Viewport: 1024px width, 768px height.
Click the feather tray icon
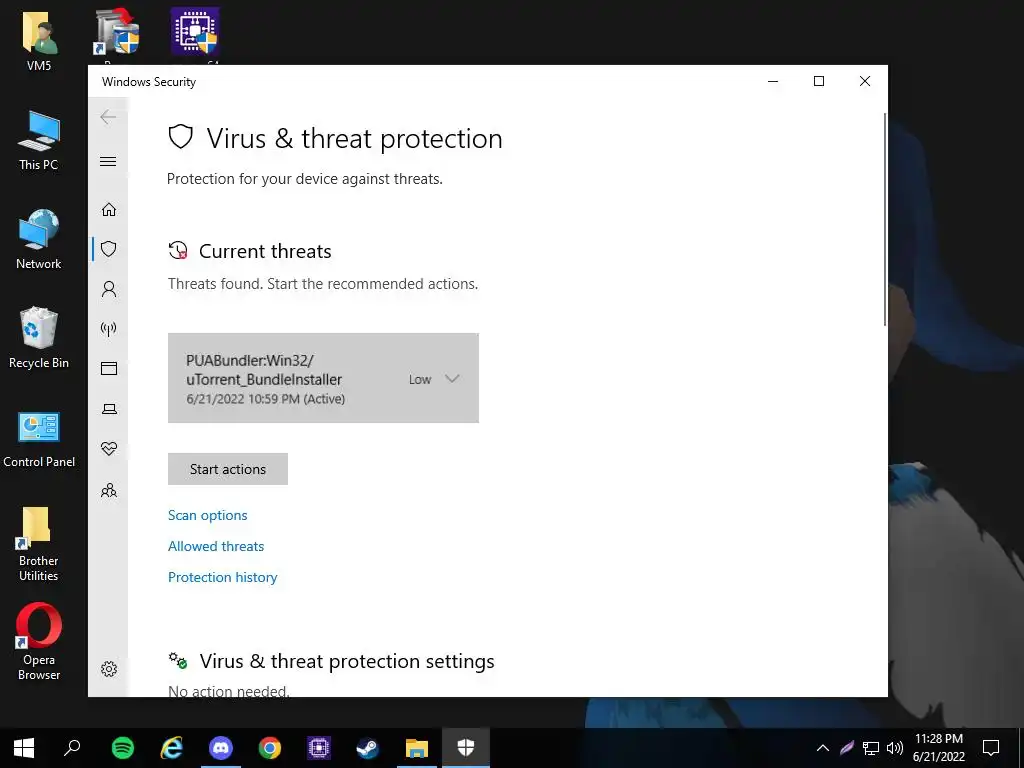(847, 748)
